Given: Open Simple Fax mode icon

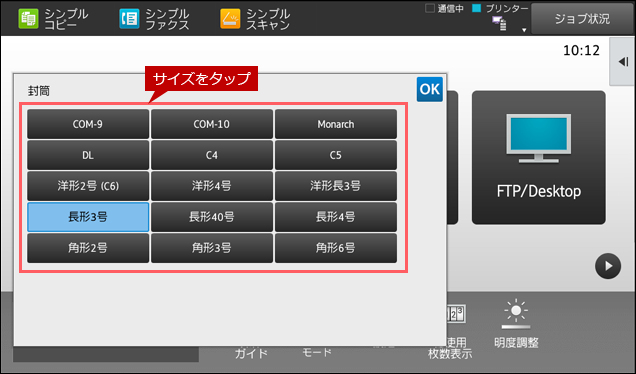Looking at the screenshot, I should 129,19.
